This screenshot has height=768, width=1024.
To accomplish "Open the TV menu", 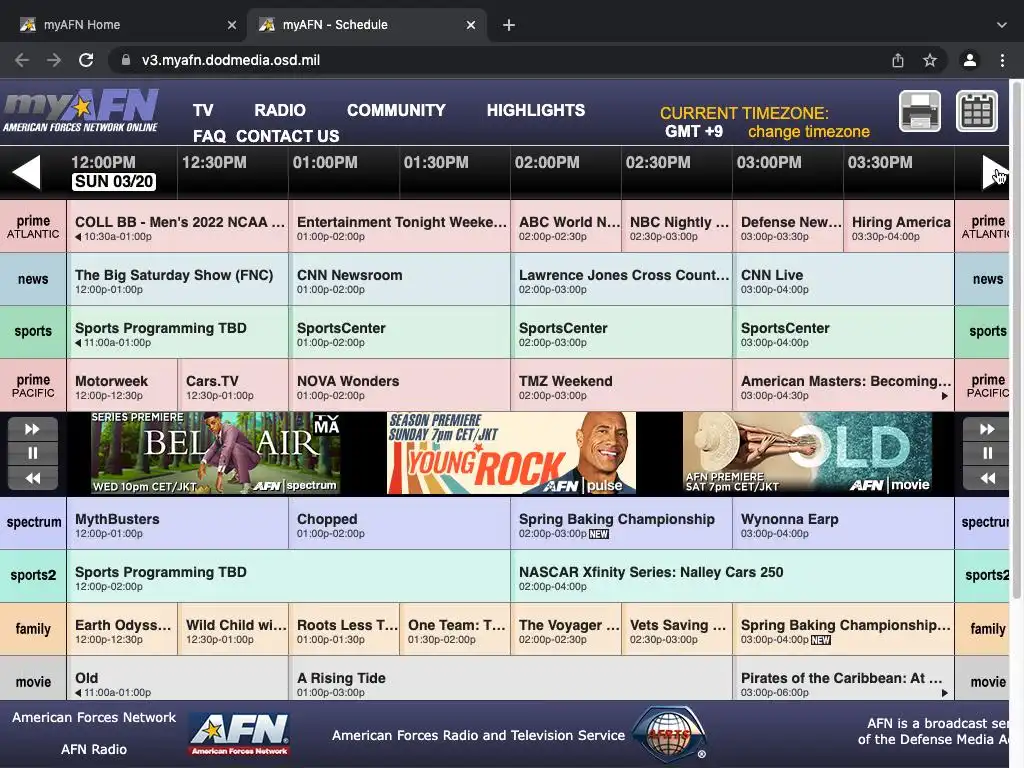I will tap(203, 110).
